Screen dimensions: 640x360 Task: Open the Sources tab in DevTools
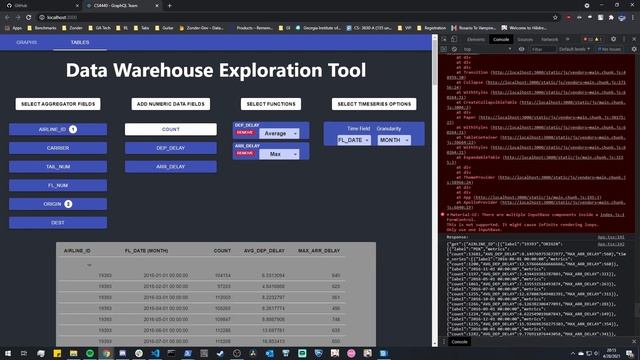(x=525, y=39)
